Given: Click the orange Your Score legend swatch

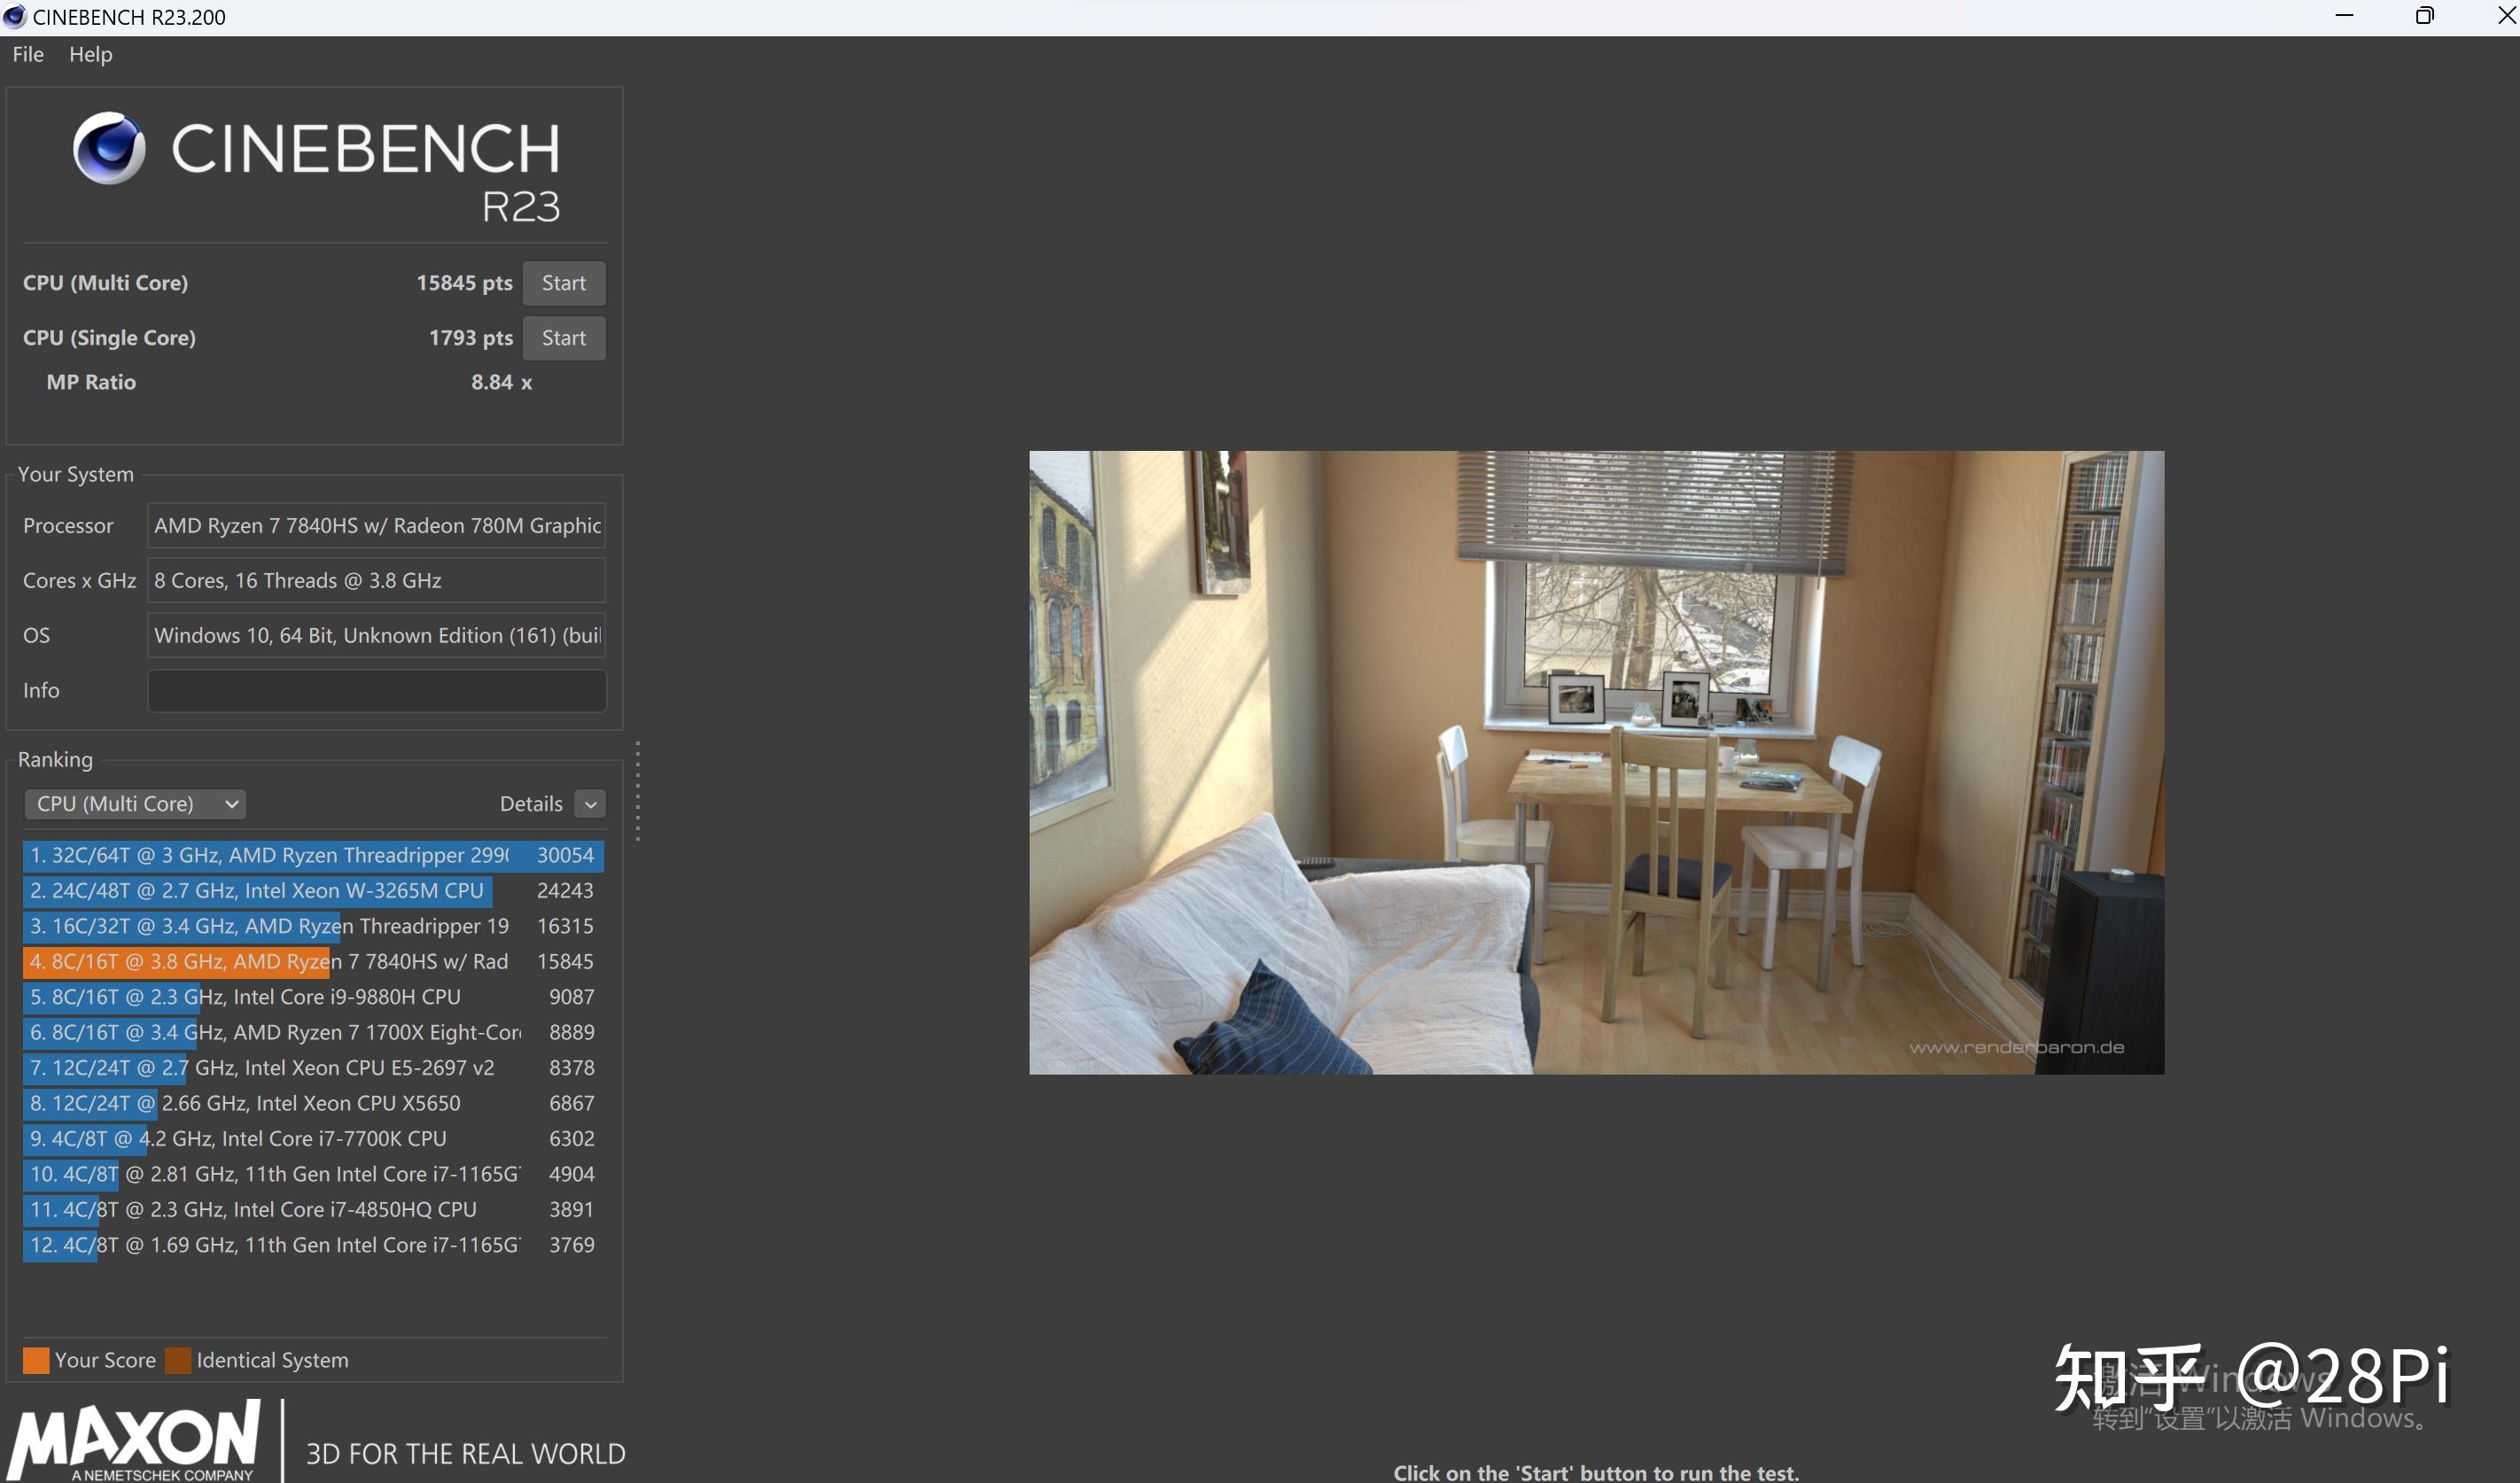Looking at the screenshot, I should tap(36, 1360).
